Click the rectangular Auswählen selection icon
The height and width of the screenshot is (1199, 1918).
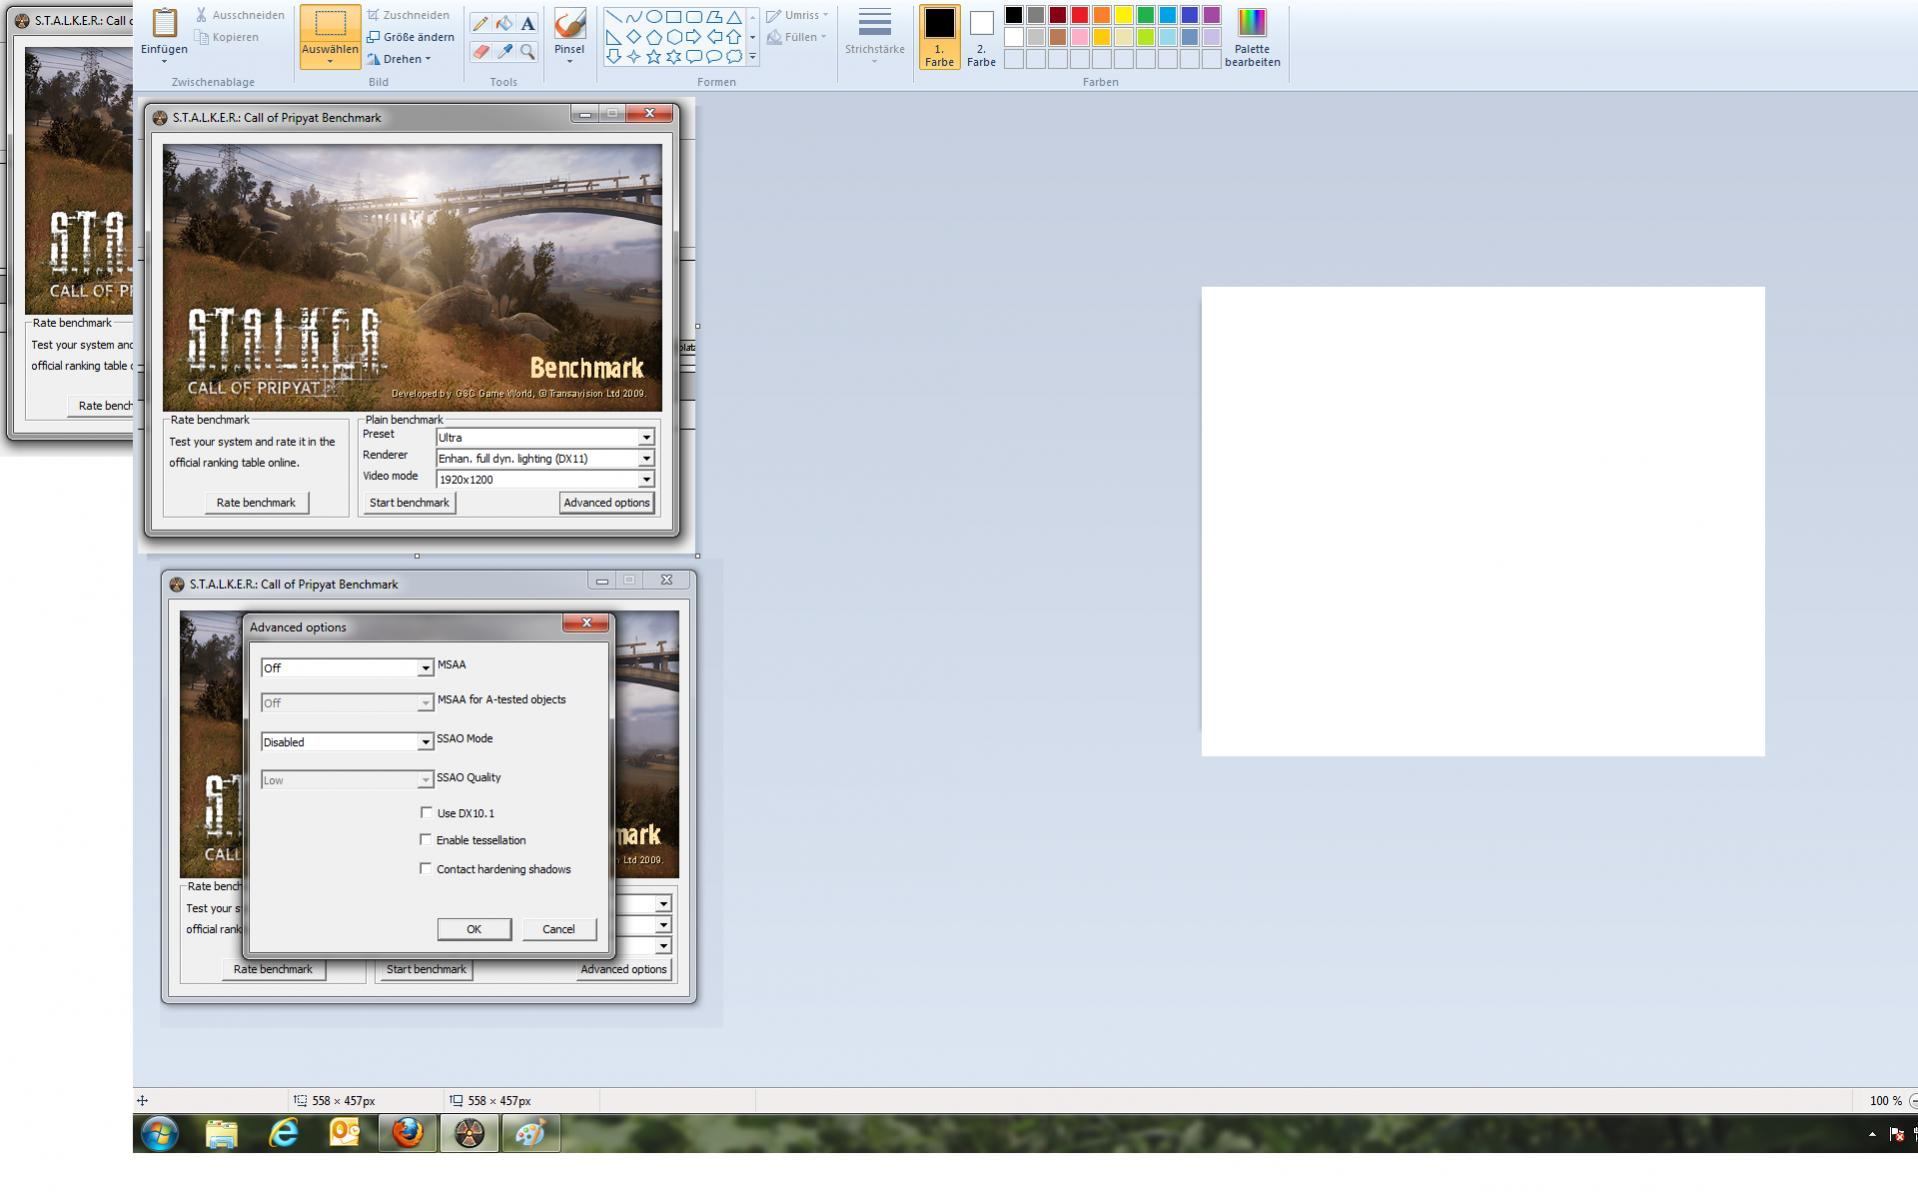pyautogui.click(x=330, y=24)
